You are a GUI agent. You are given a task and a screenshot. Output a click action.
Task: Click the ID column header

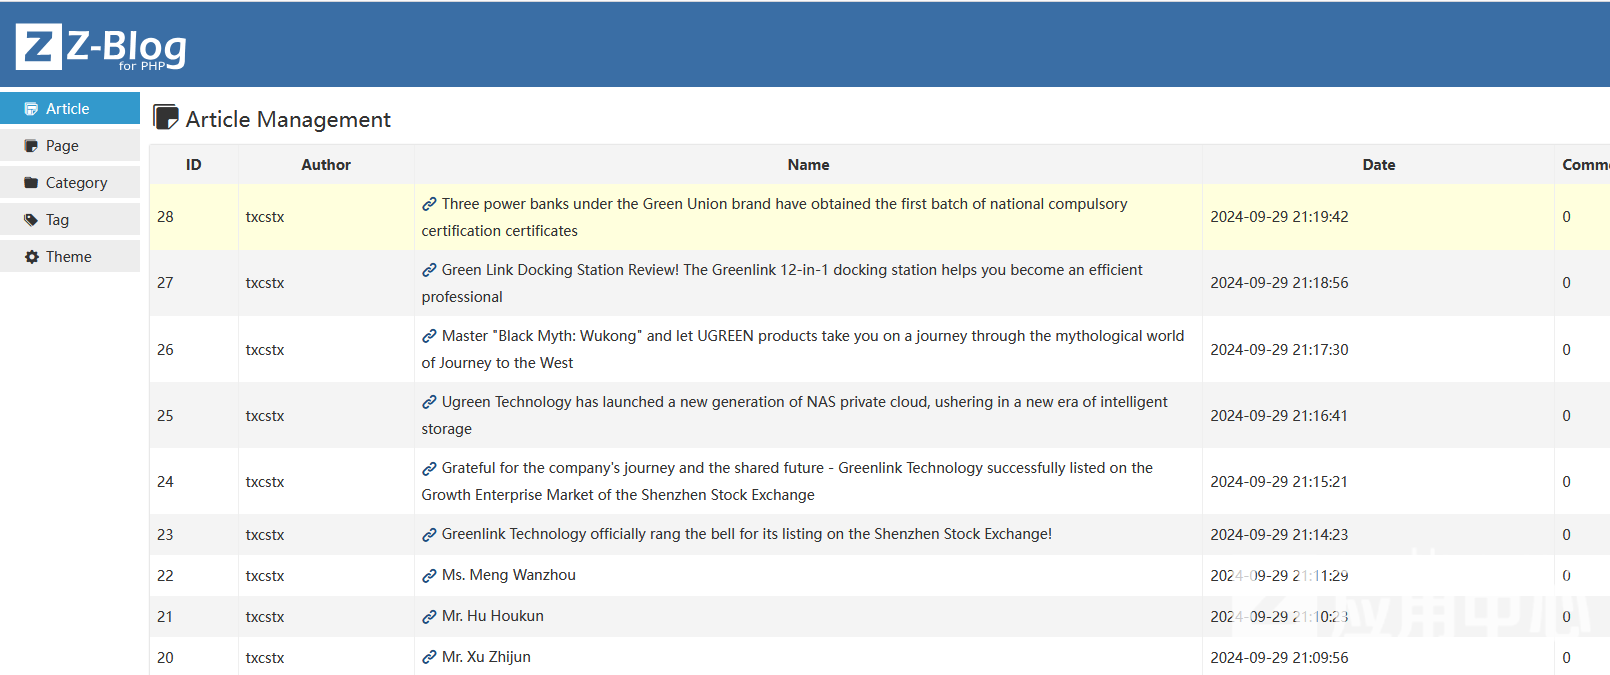[194, 165]
